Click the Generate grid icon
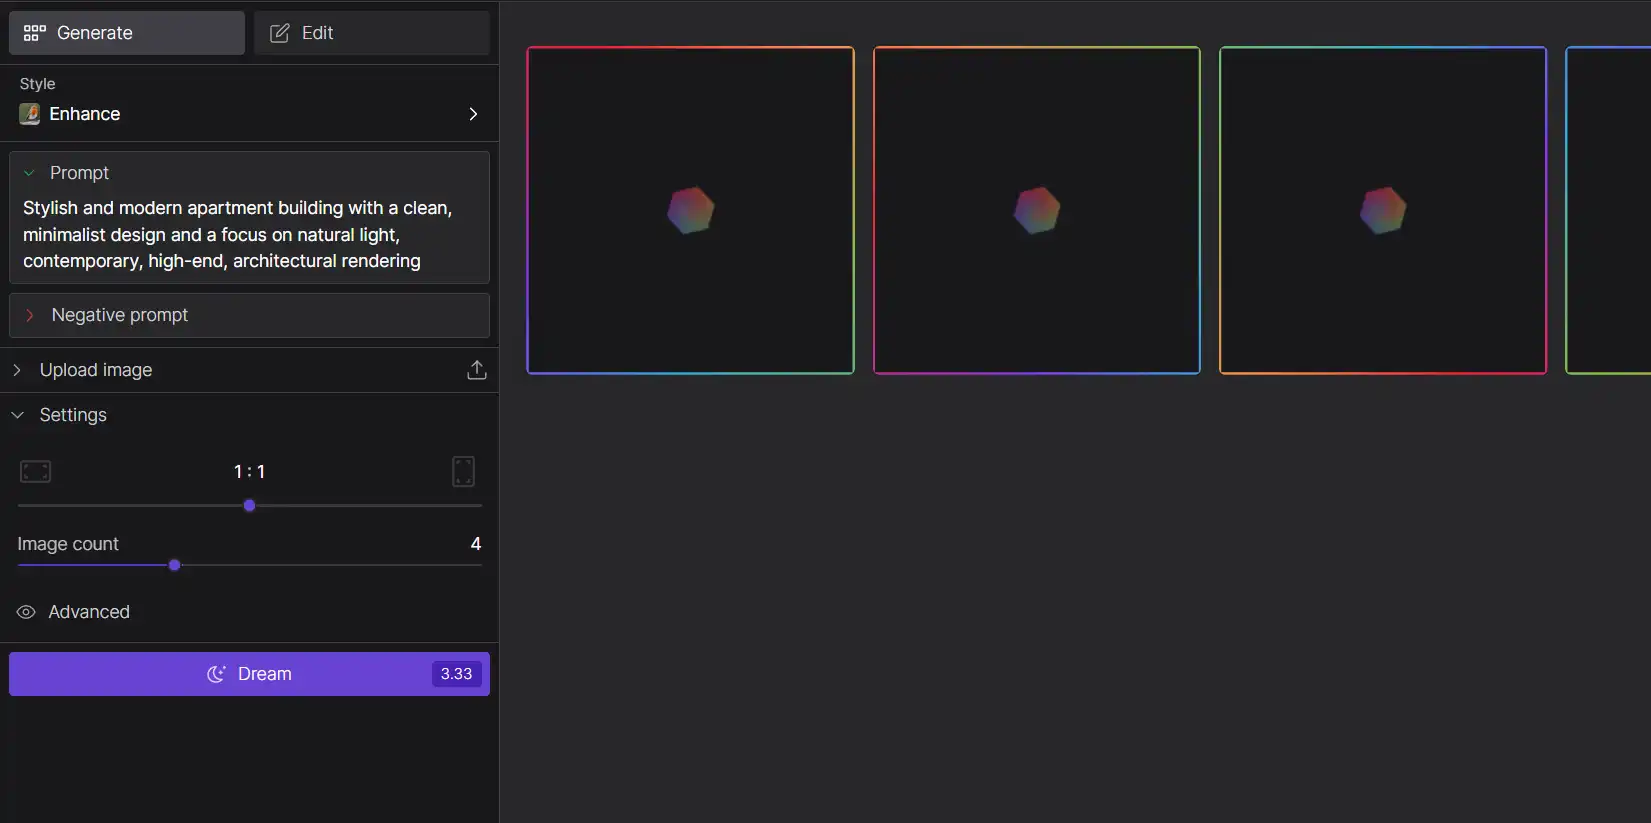Screen dimensions: 1651x823 (35, 33)
